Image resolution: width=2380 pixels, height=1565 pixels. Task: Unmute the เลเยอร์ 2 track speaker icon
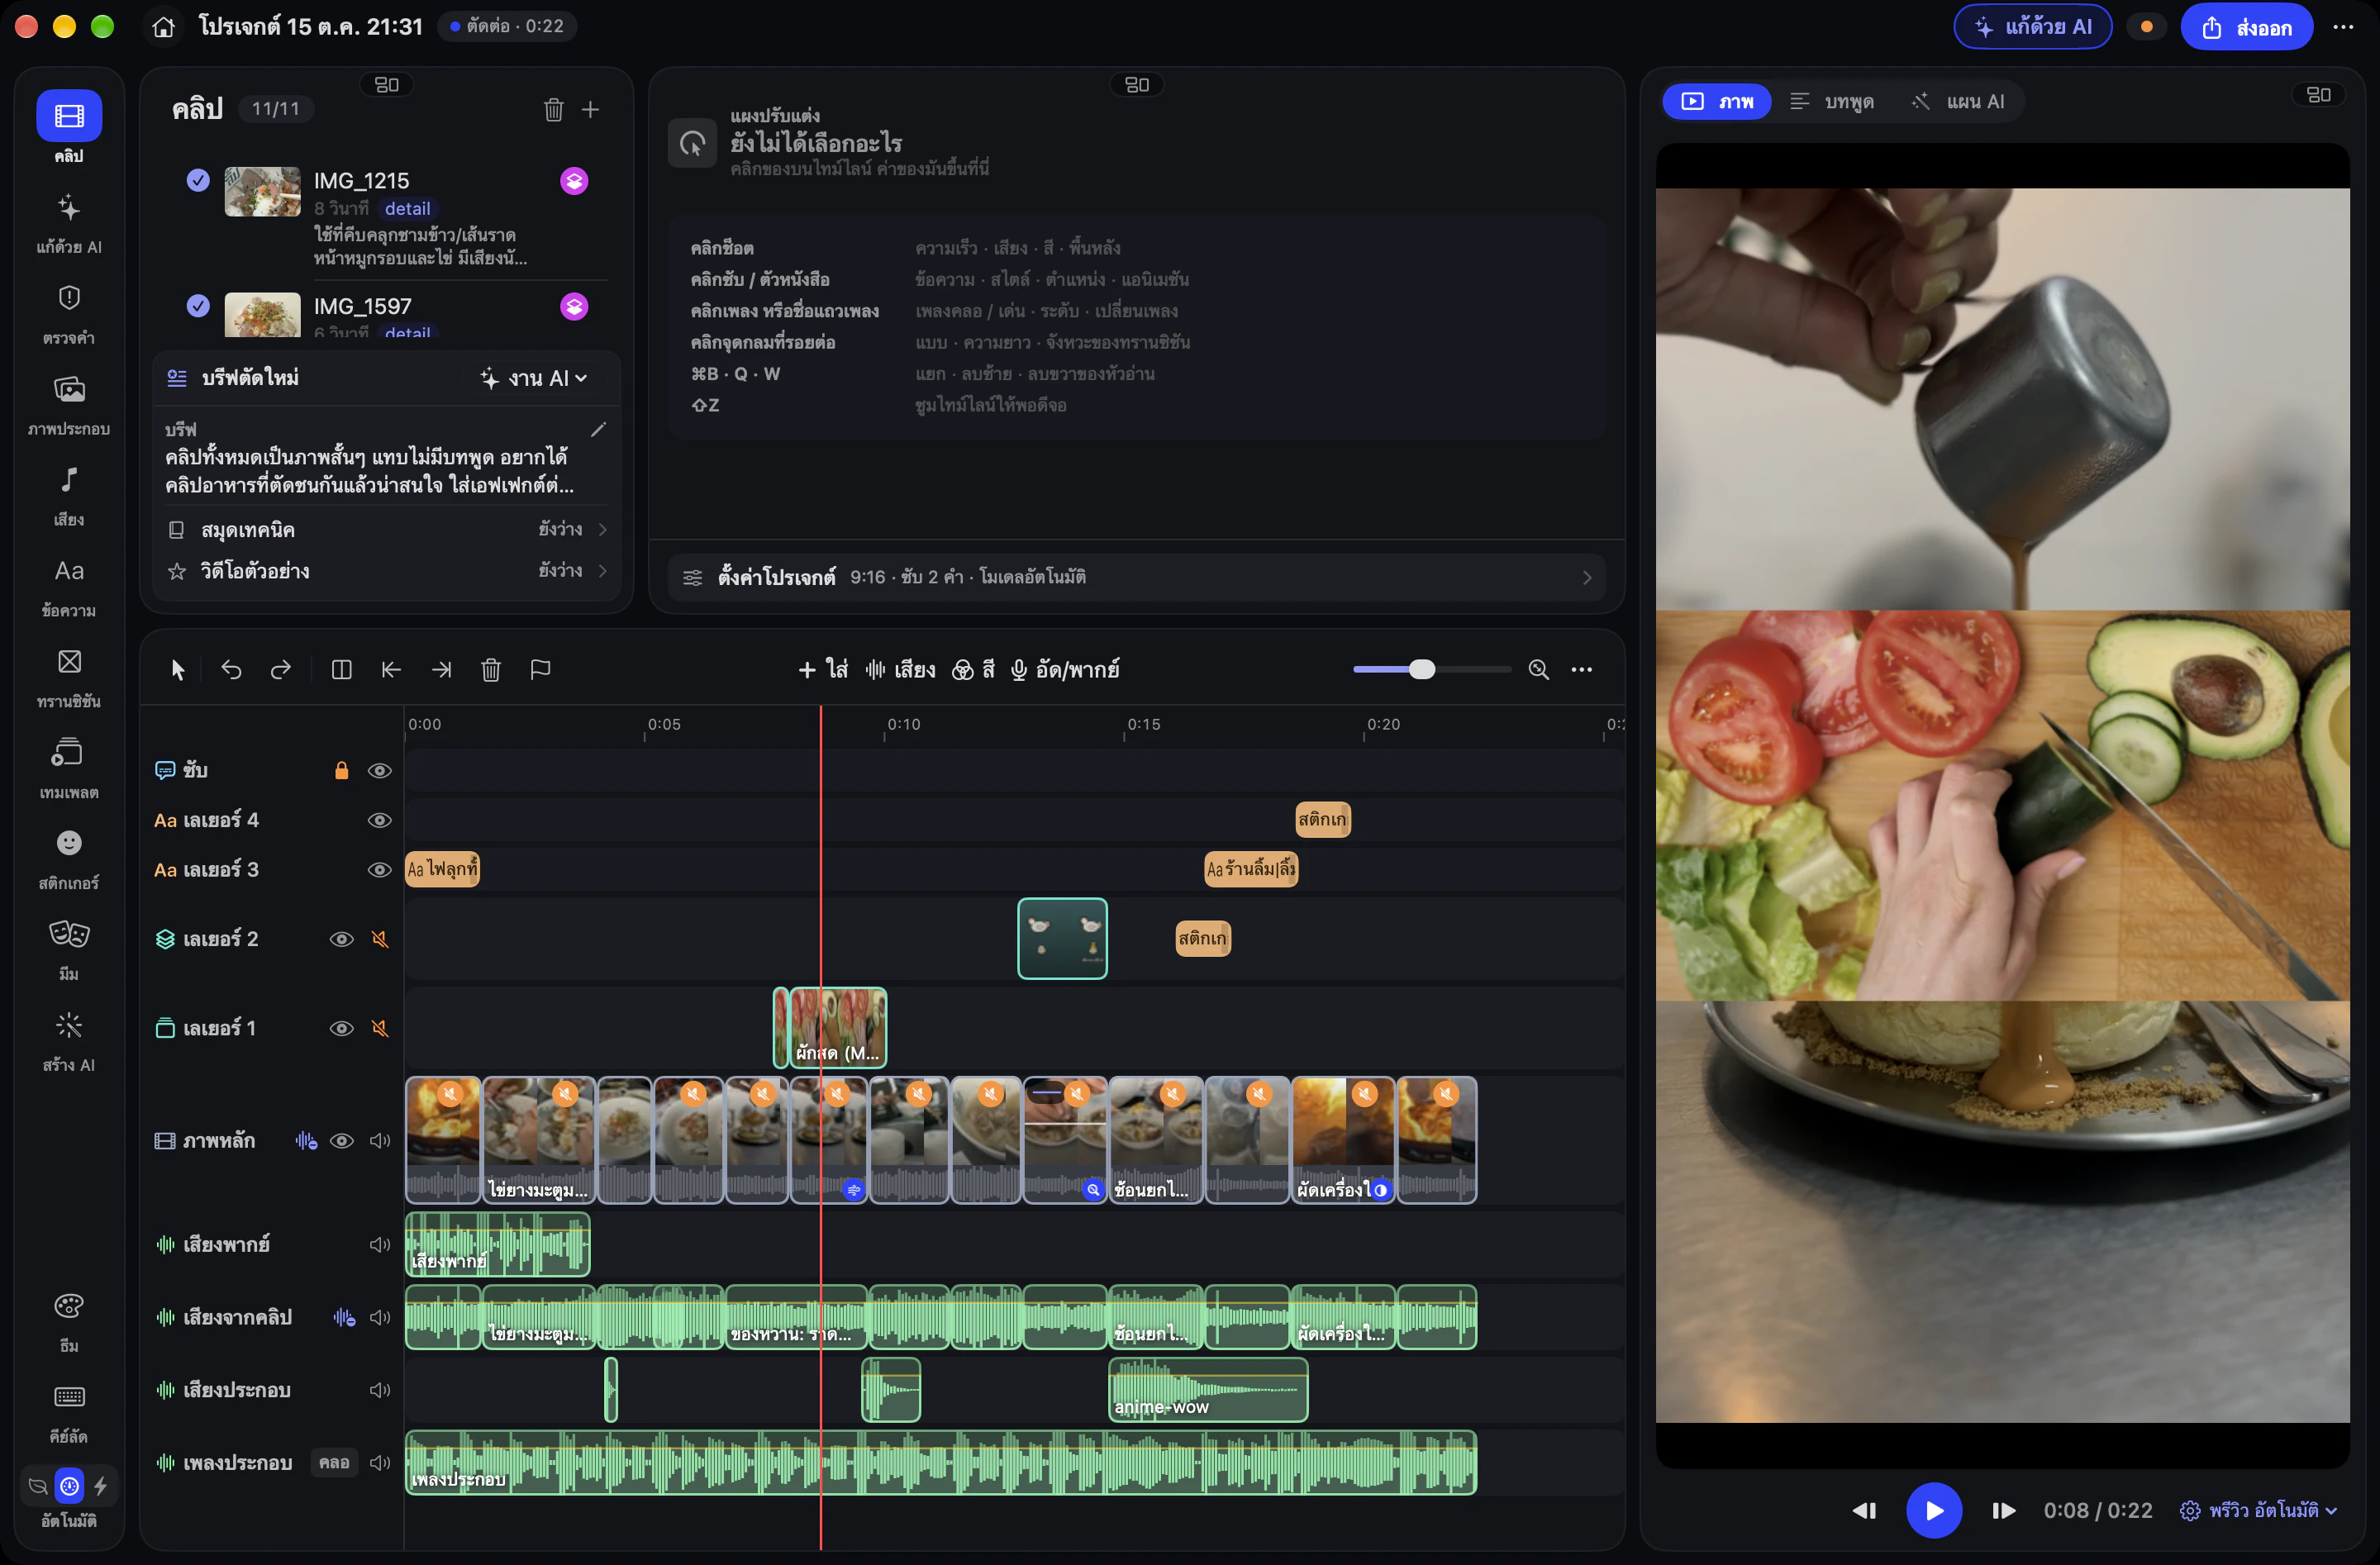(380, 939)
